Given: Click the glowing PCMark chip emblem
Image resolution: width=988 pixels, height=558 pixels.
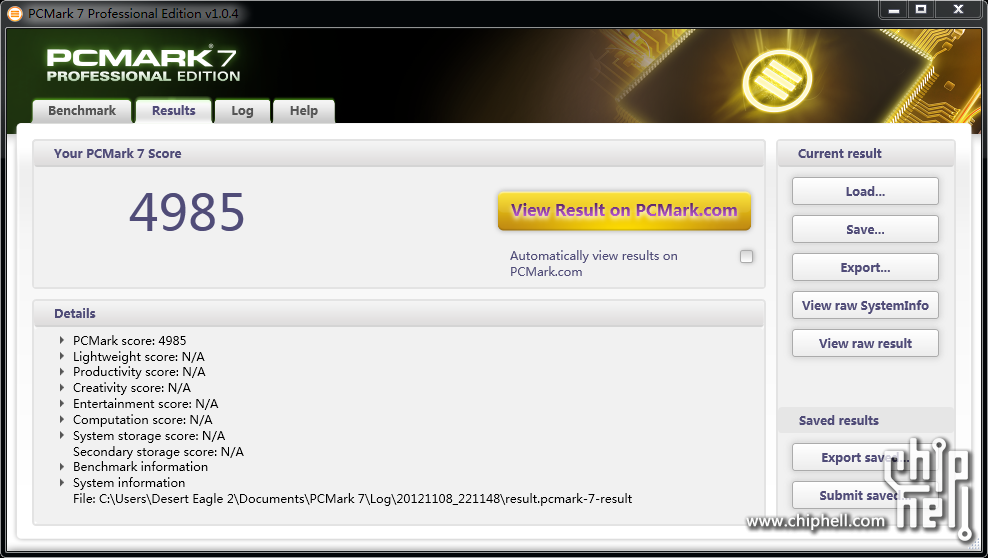Looking at the screenshot, I should [777, 81].
